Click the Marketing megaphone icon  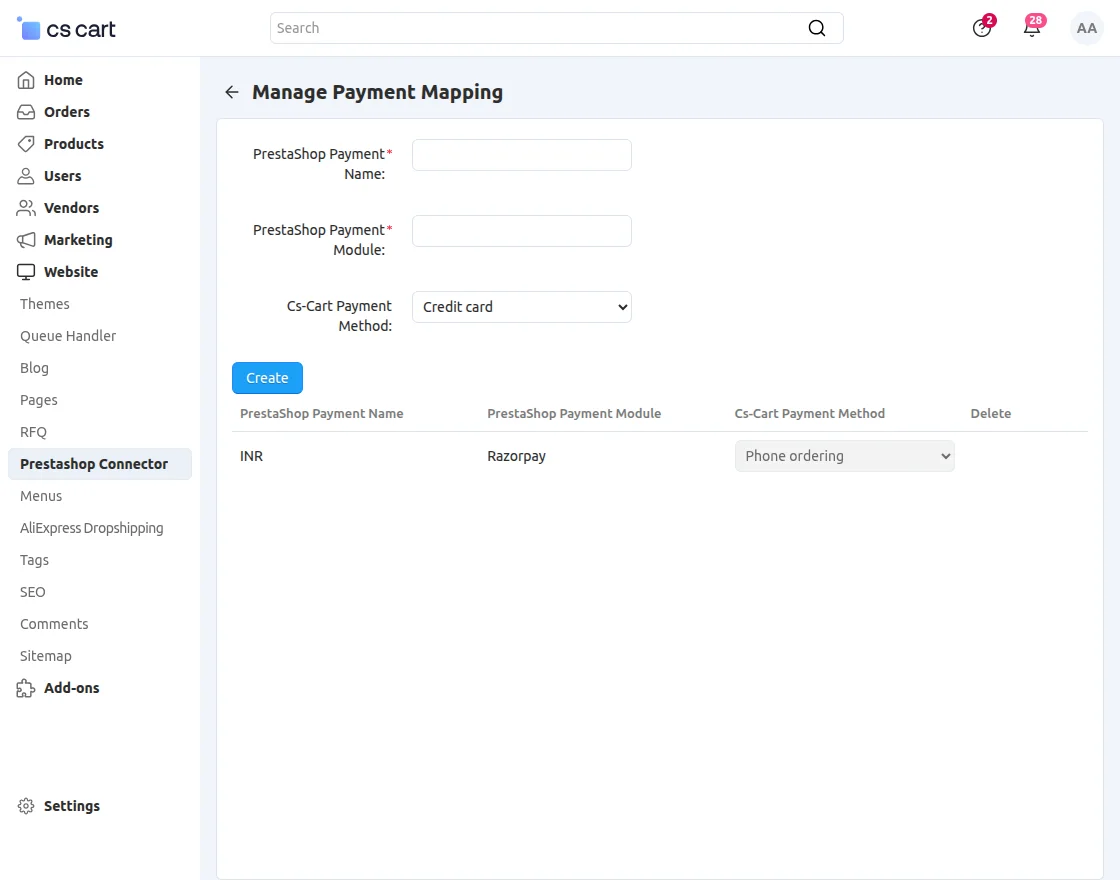click(x=27, y=240)
